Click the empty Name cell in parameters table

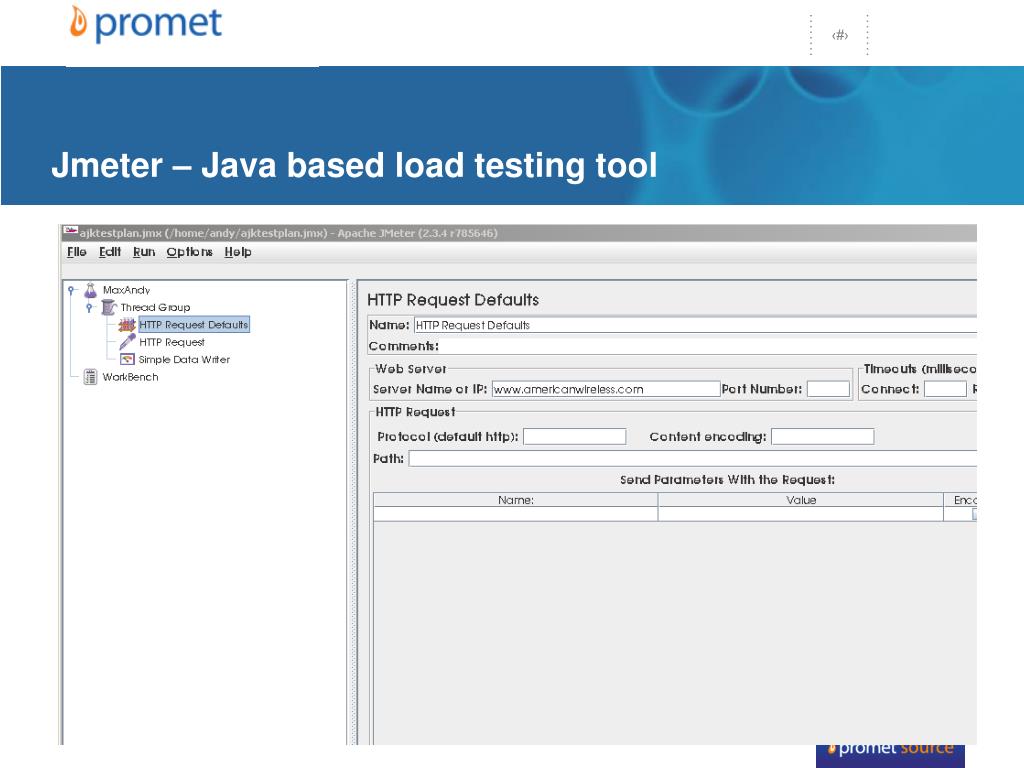pyautogui.click(x=515, y=515)
